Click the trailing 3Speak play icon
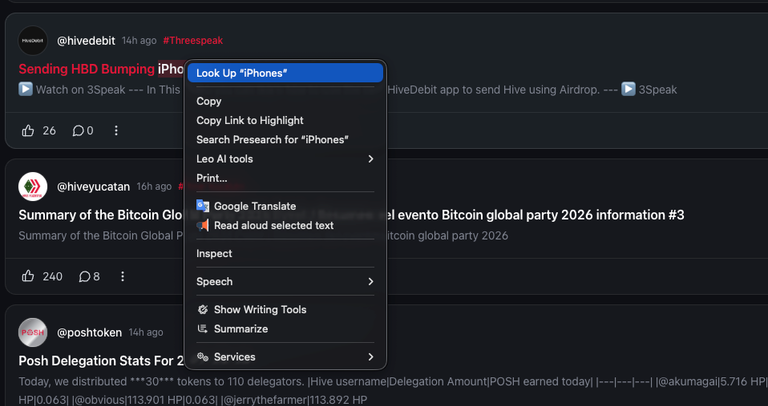 pos(628,90)
